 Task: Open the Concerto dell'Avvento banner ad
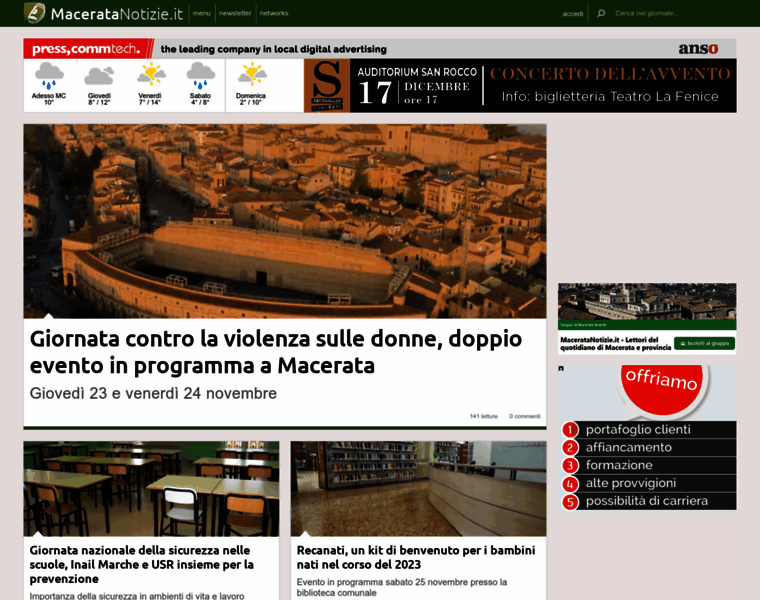coord(520,86)
